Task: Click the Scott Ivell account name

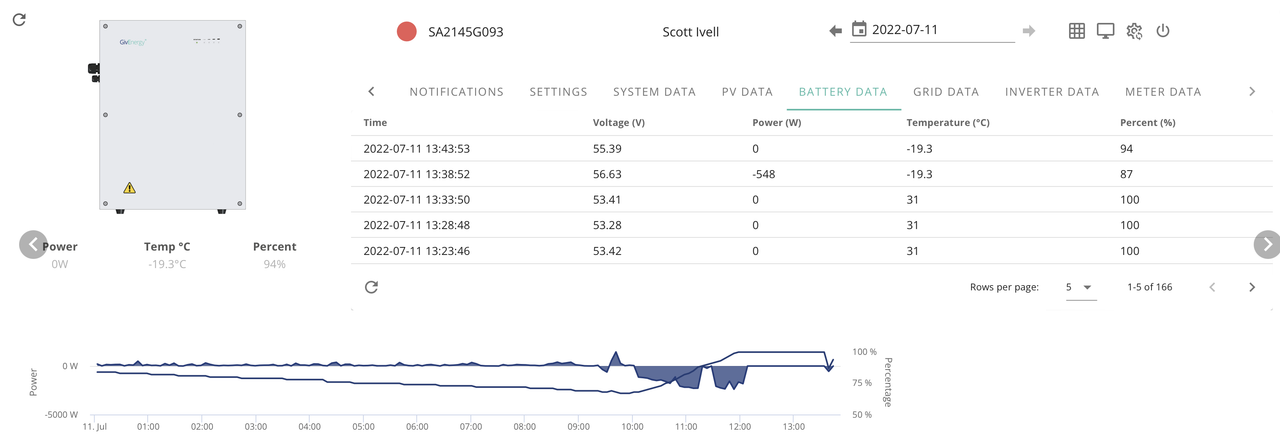Action: tap(691, 32)
